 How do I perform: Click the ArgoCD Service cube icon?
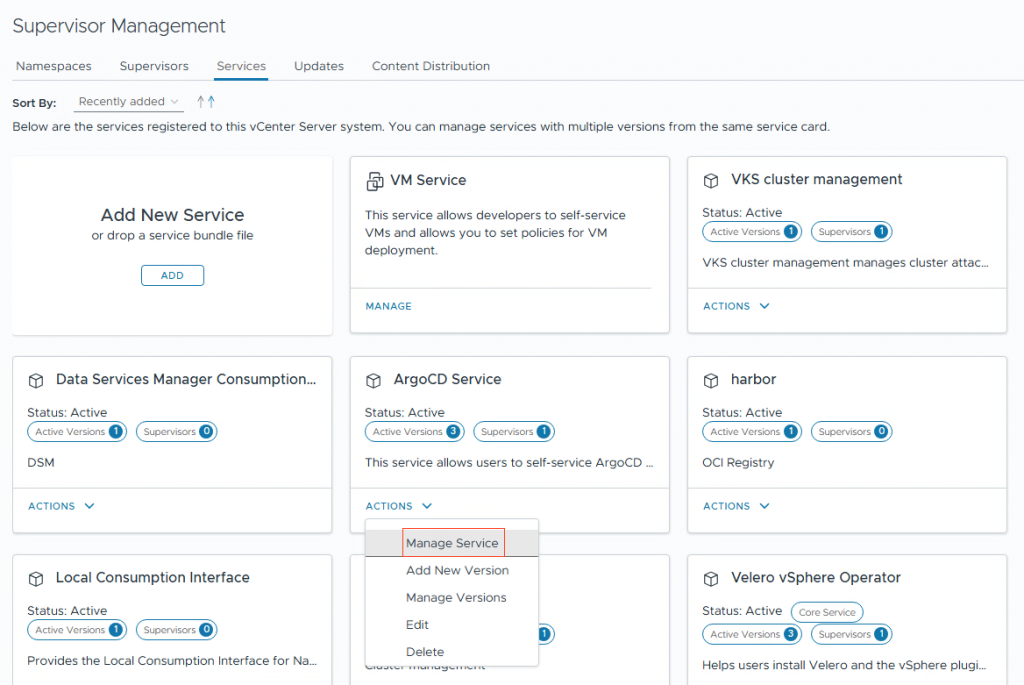click(x=374, y=381)
